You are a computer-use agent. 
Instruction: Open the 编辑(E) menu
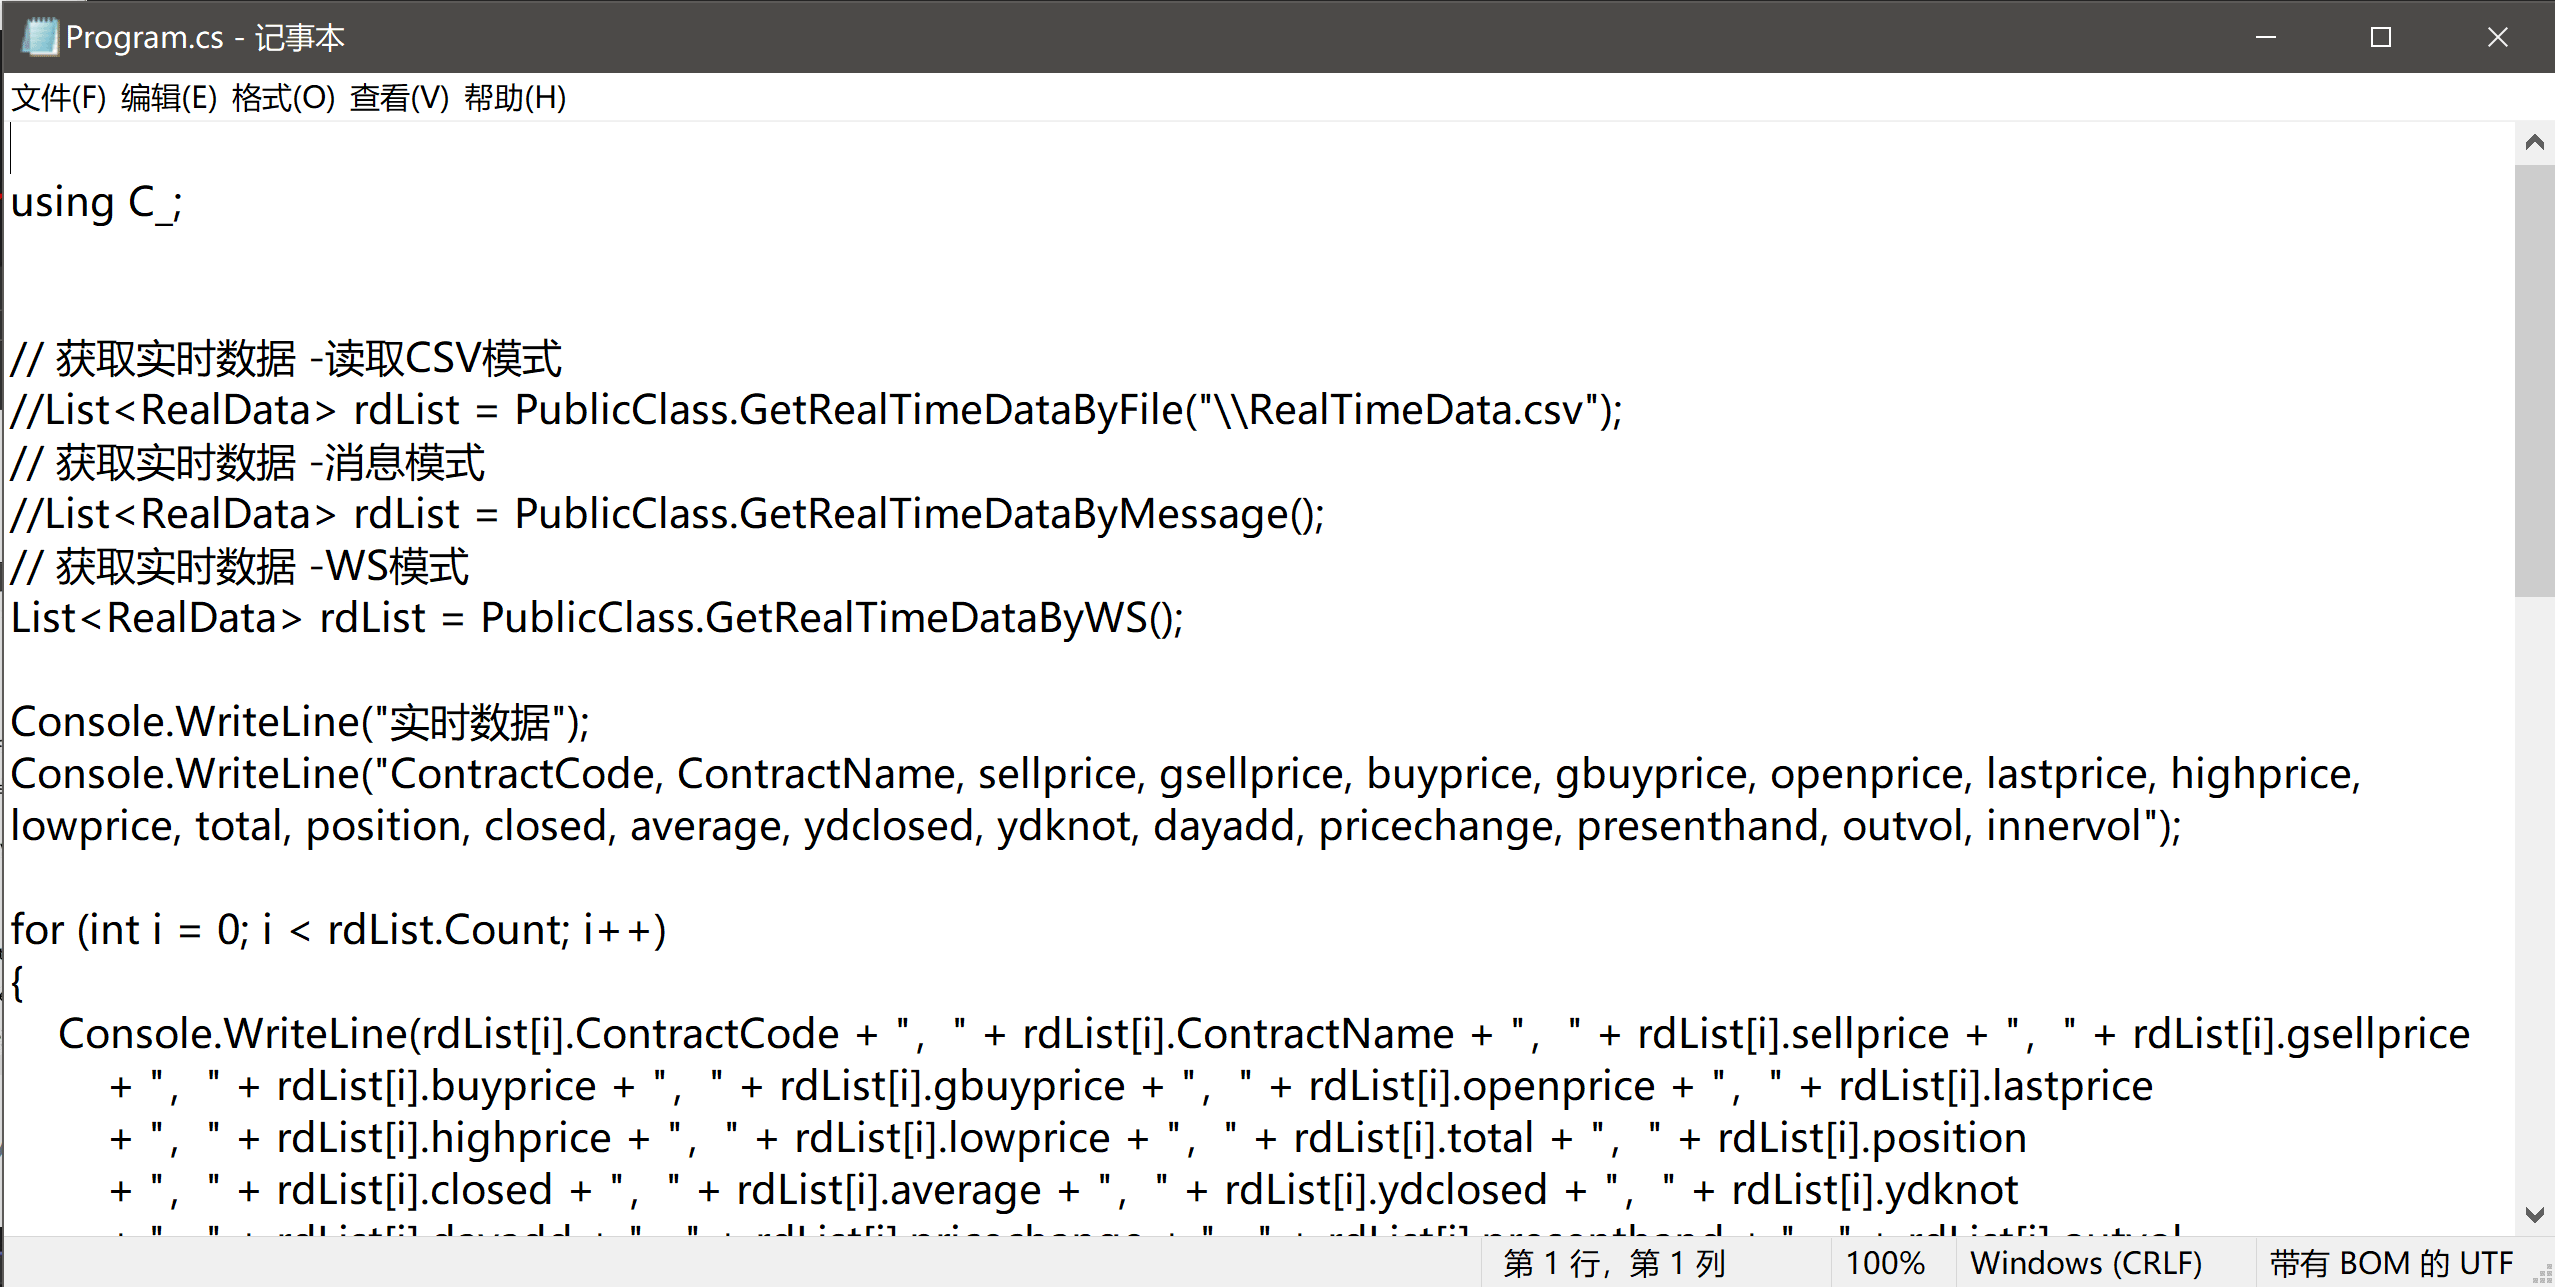168,98
